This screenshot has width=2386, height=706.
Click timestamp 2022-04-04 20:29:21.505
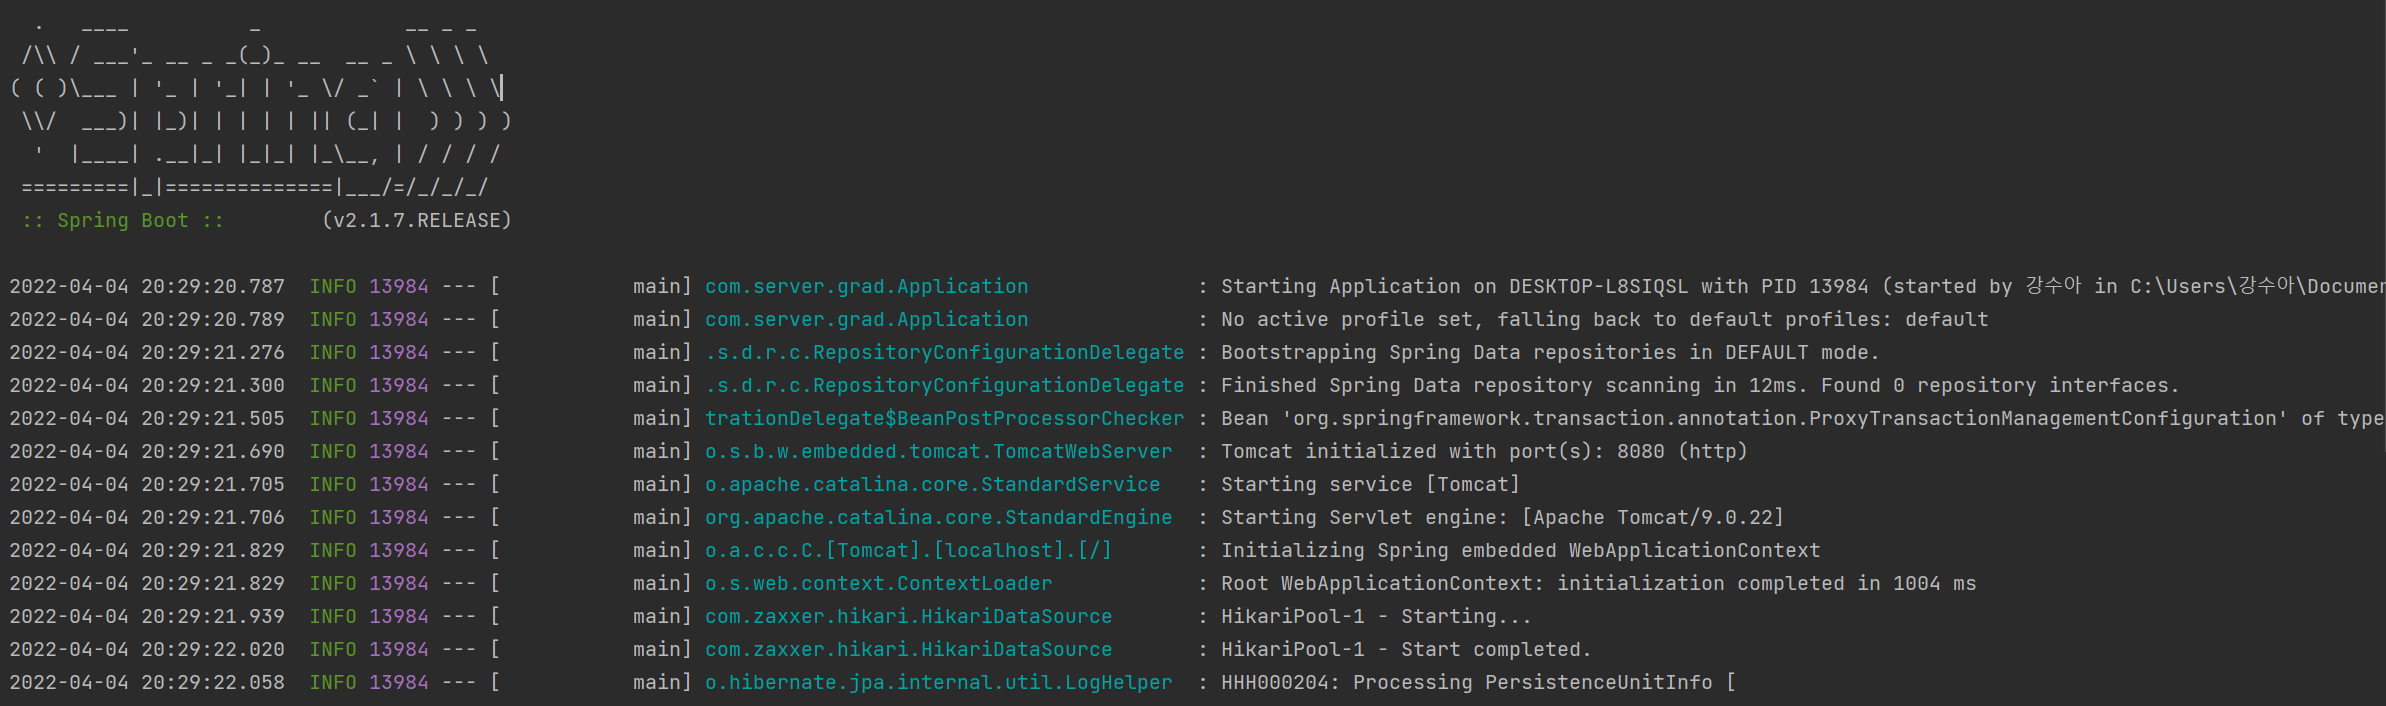[147, 418]
